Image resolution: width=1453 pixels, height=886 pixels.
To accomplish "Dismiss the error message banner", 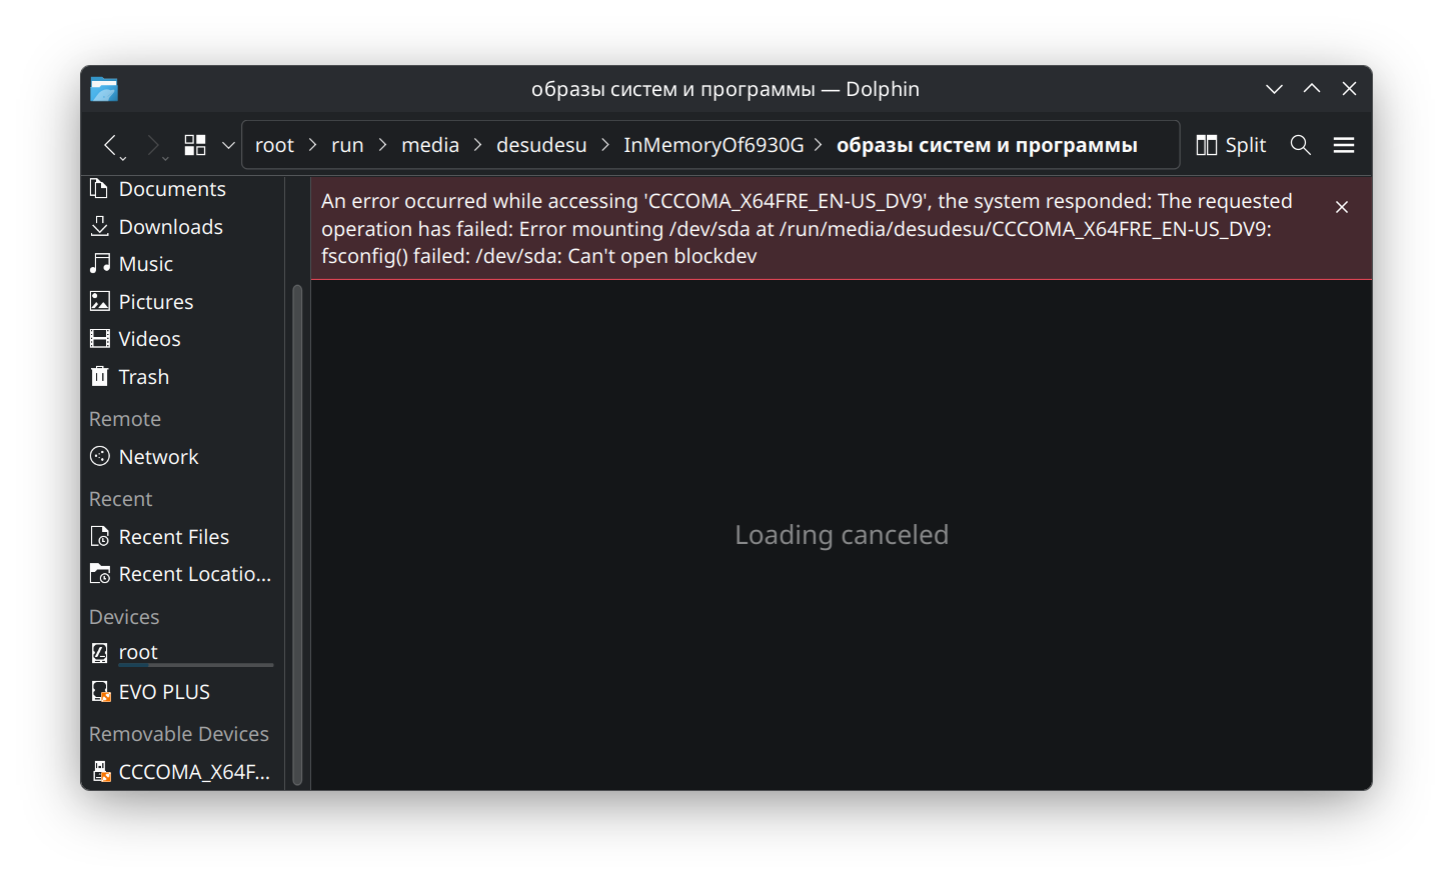I will tap(1341, 207).
